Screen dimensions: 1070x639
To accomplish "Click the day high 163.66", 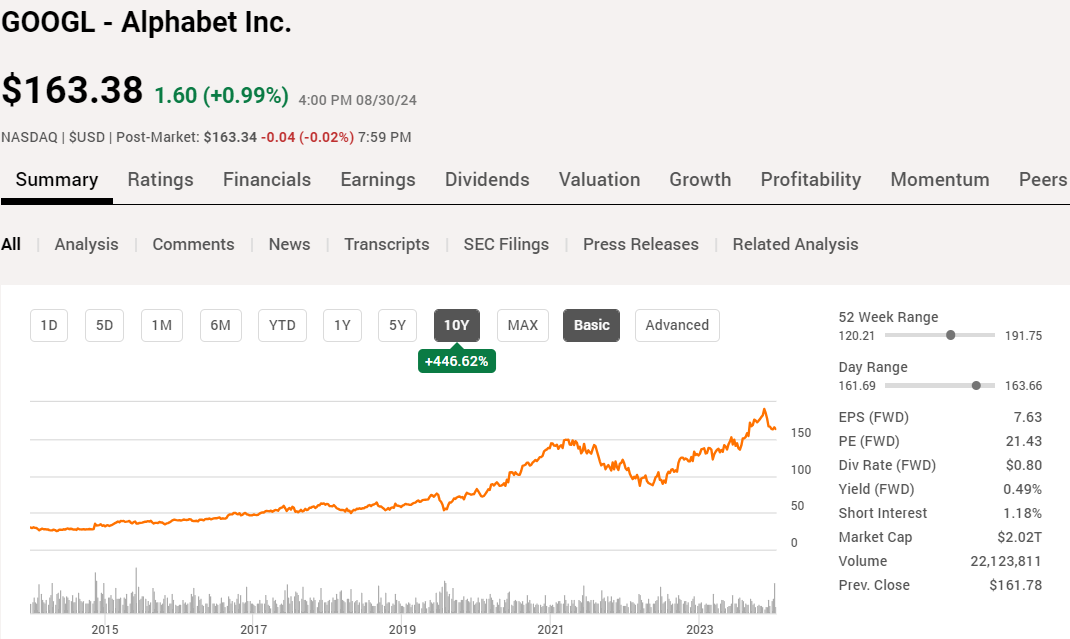I will pyautogui.click(x=1024, y=386).
